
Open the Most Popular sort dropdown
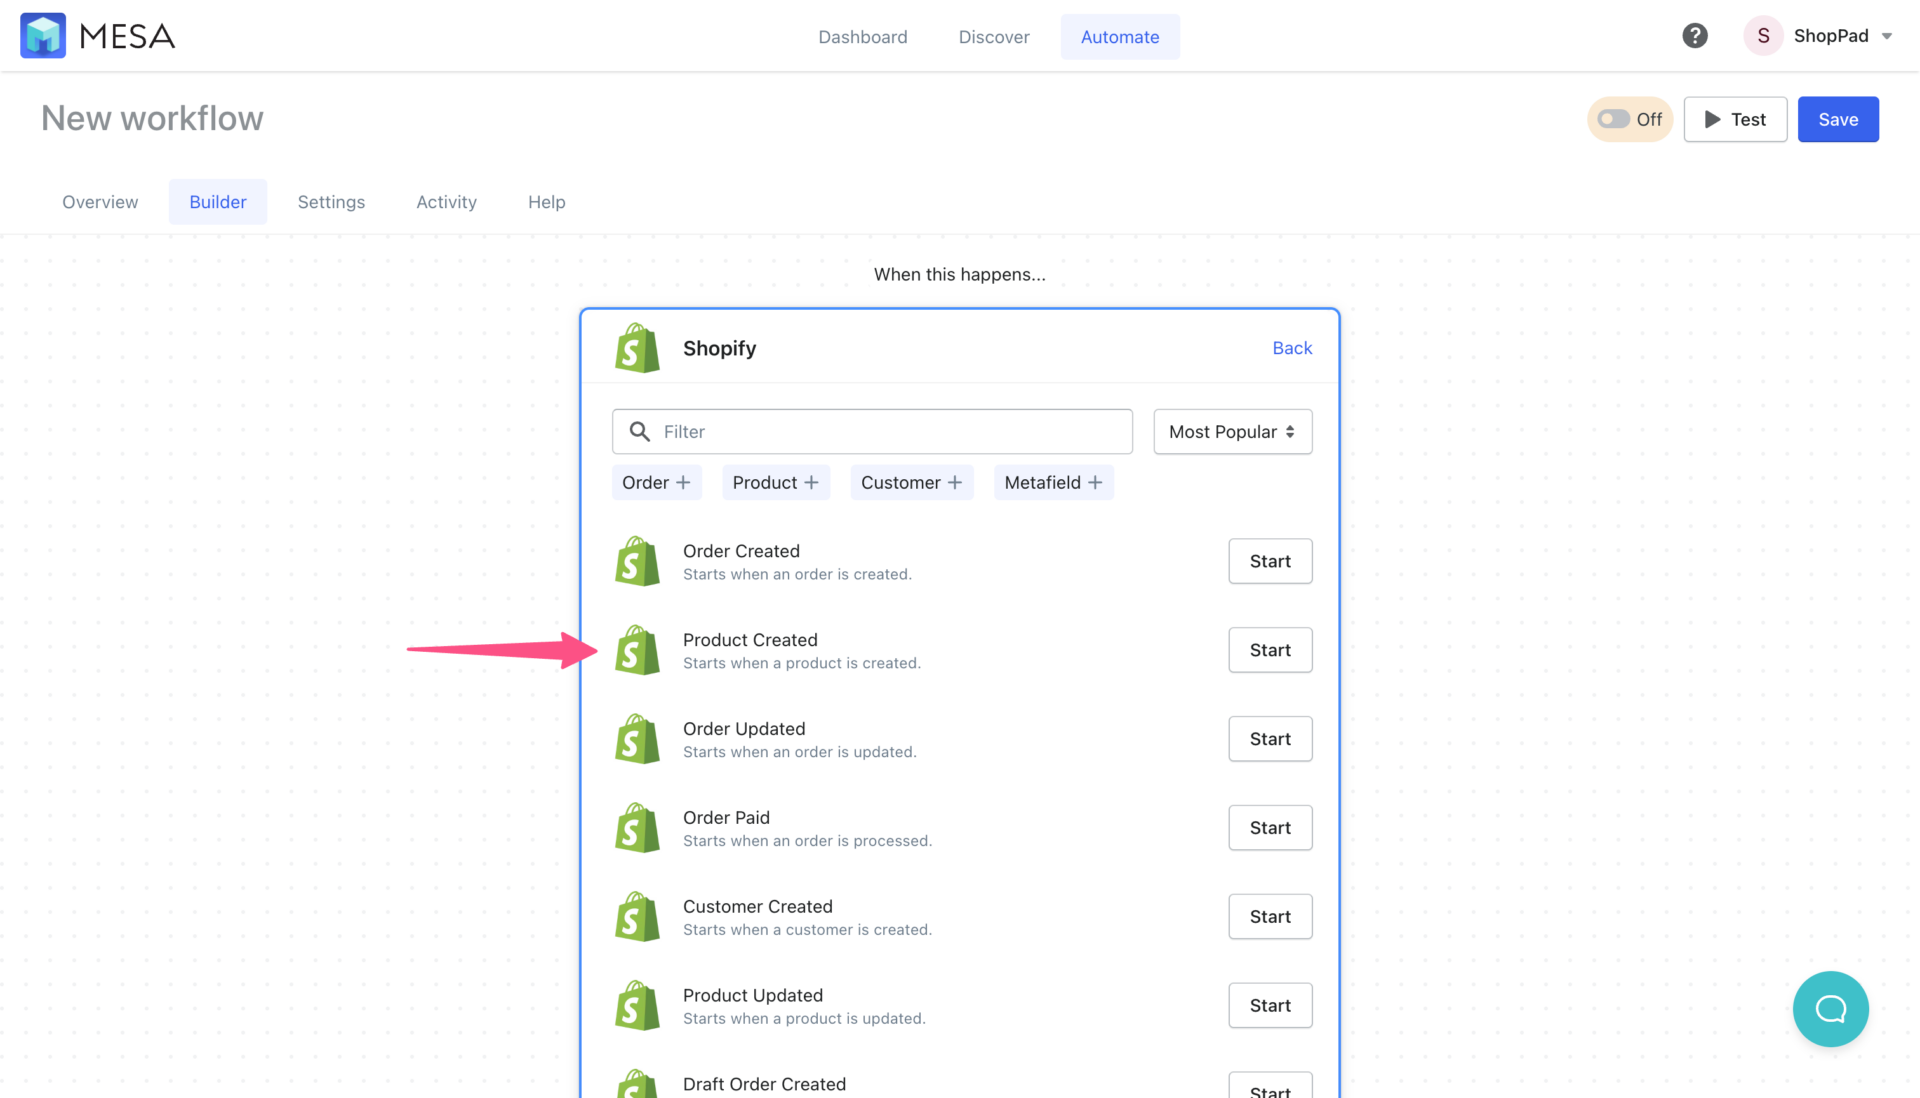(1232, 431)
